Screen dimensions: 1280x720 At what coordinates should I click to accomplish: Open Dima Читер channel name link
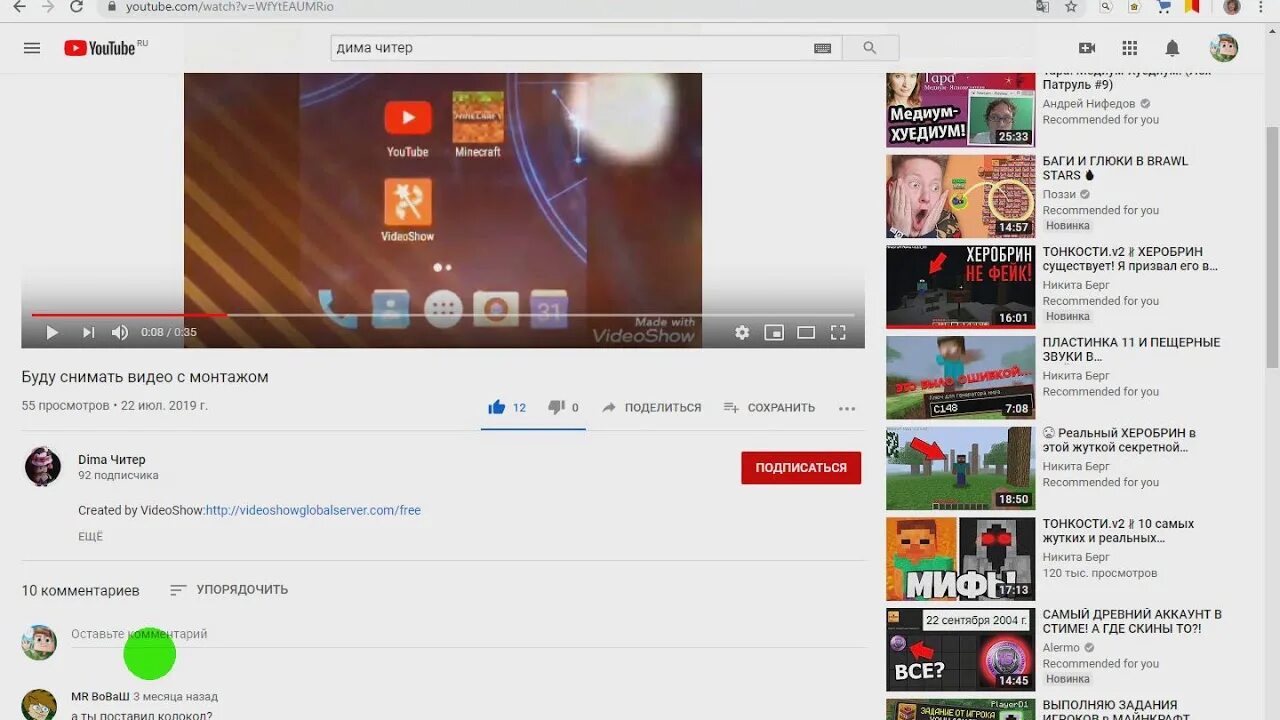pyautogui.click(x=112, y=460)
